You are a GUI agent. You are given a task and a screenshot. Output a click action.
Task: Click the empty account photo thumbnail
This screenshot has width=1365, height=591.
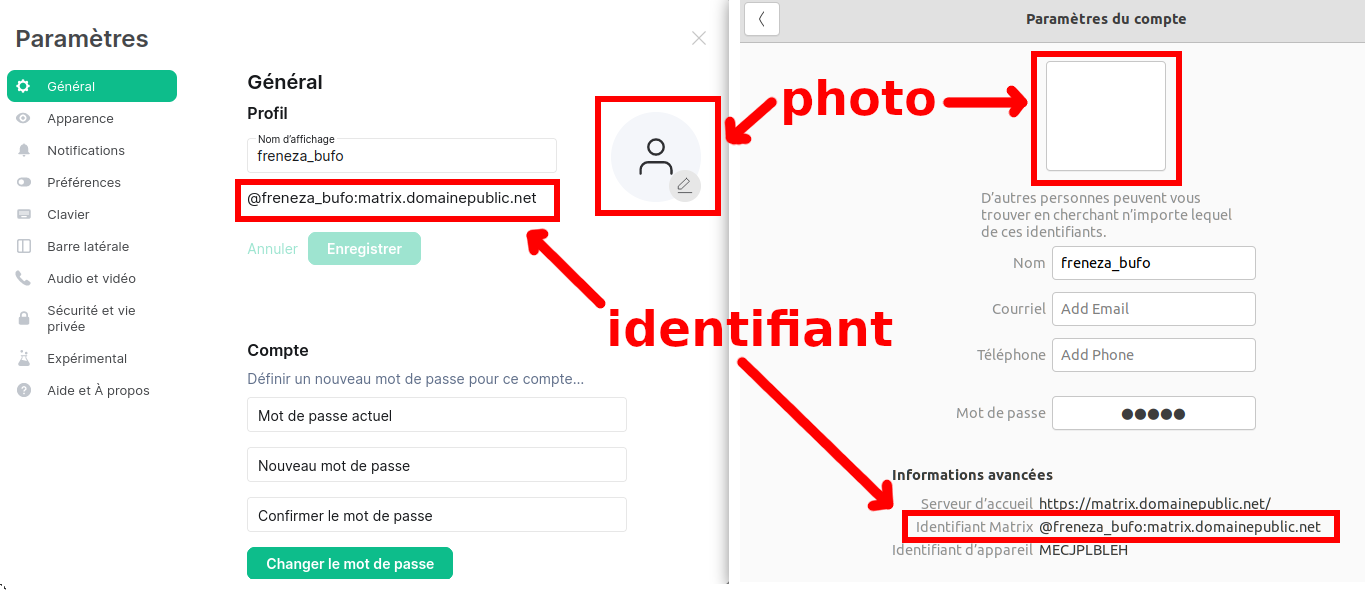[1105, 116]
